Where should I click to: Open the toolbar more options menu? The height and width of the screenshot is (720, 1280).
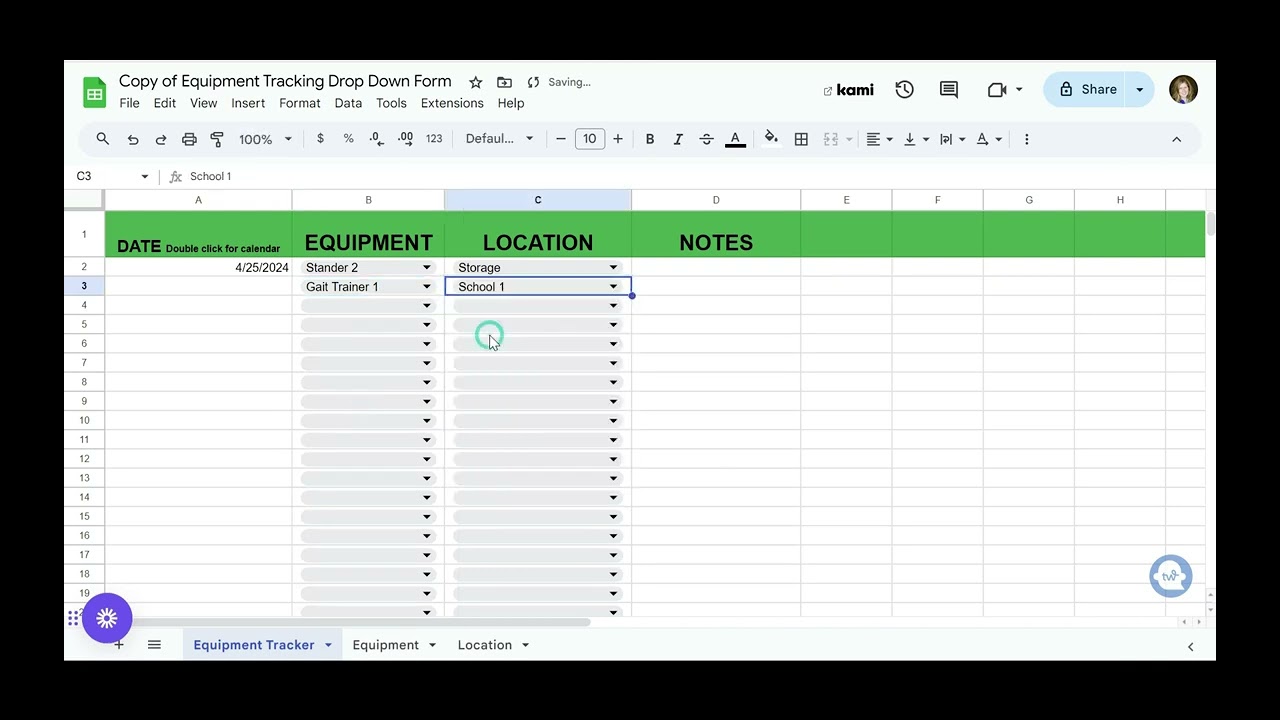click(1026, 139)
